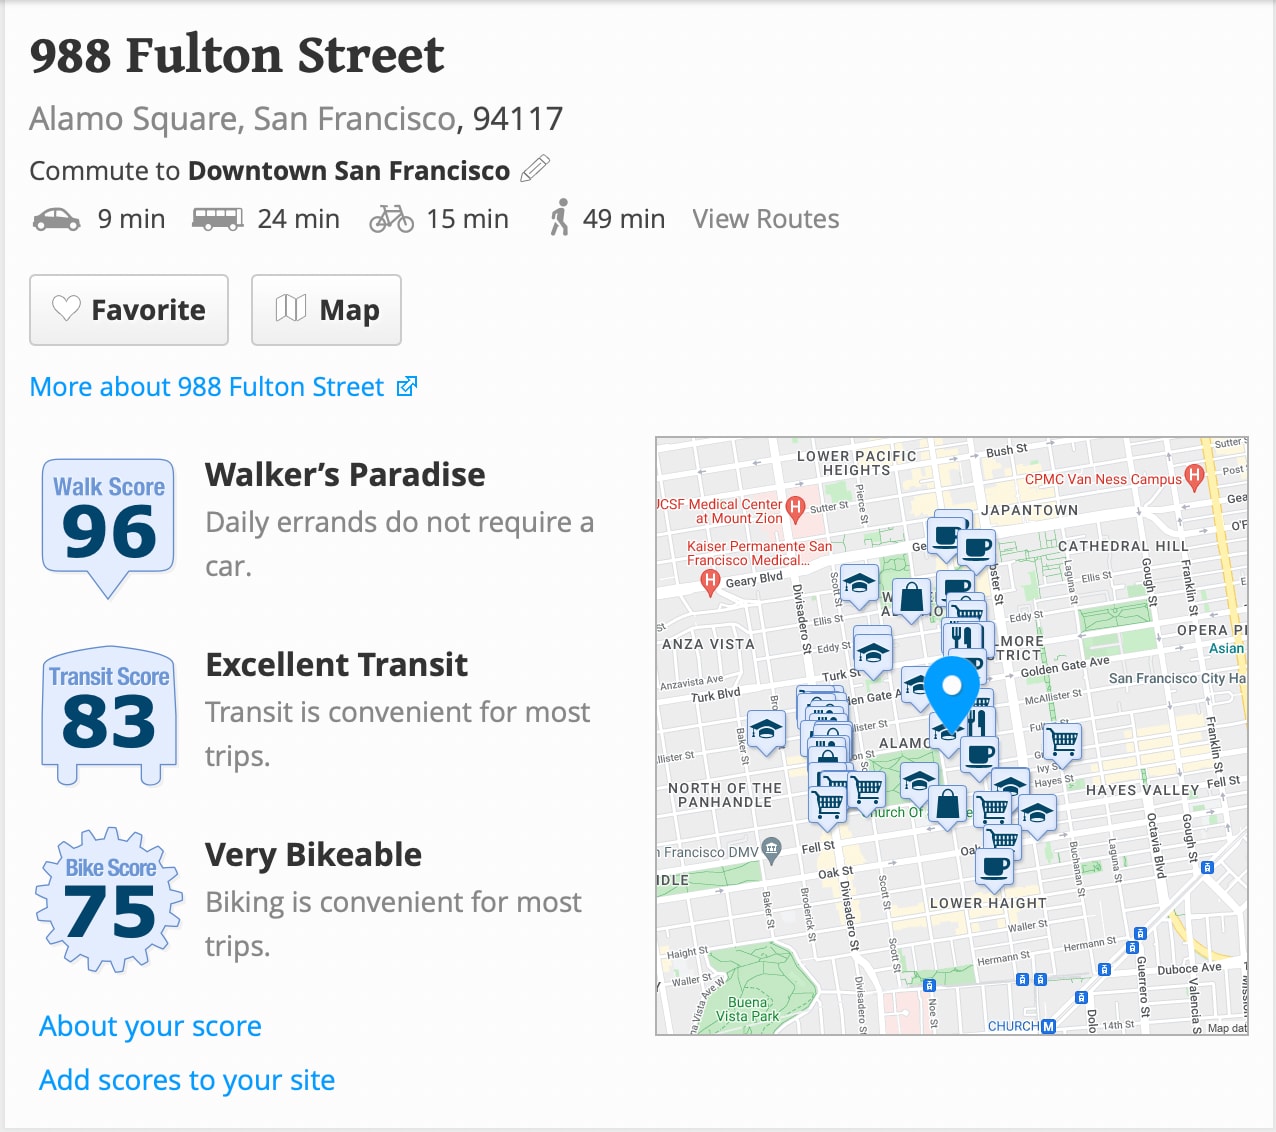Viewport: 1276px width, 1132px height.
Task: Open the Walk Score 96 badge
Action: [109, 521]
